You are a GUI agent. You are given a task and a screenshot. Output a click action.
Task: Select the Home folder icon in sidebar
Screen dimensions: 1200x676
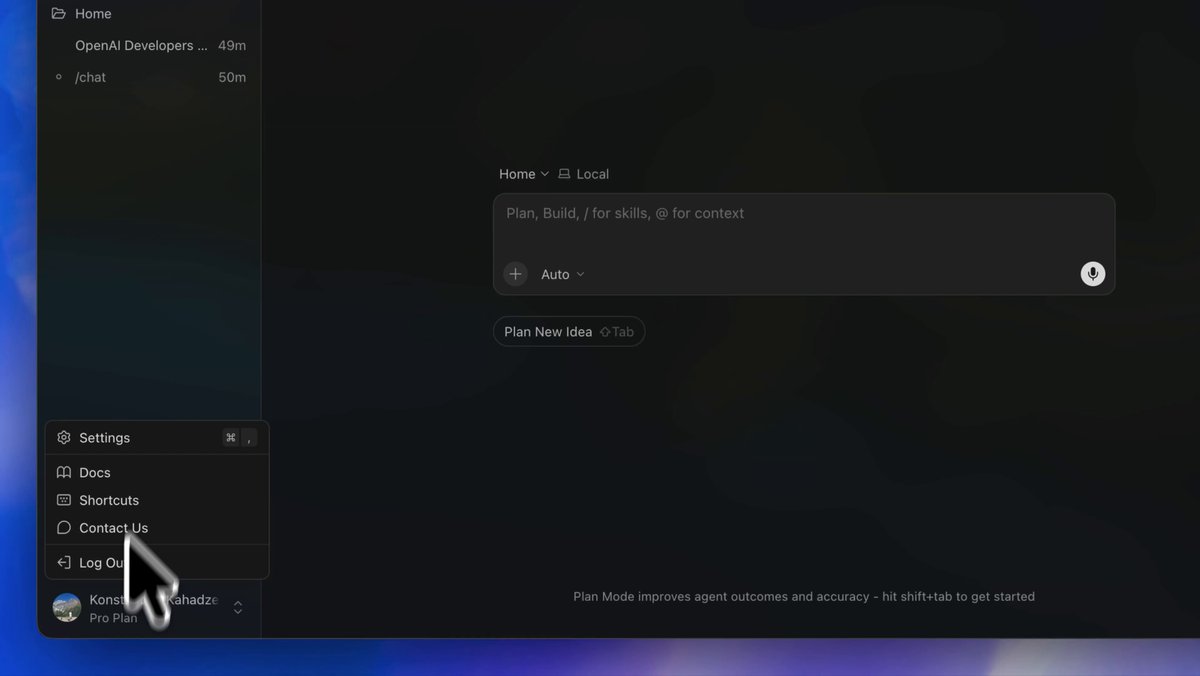59,14
